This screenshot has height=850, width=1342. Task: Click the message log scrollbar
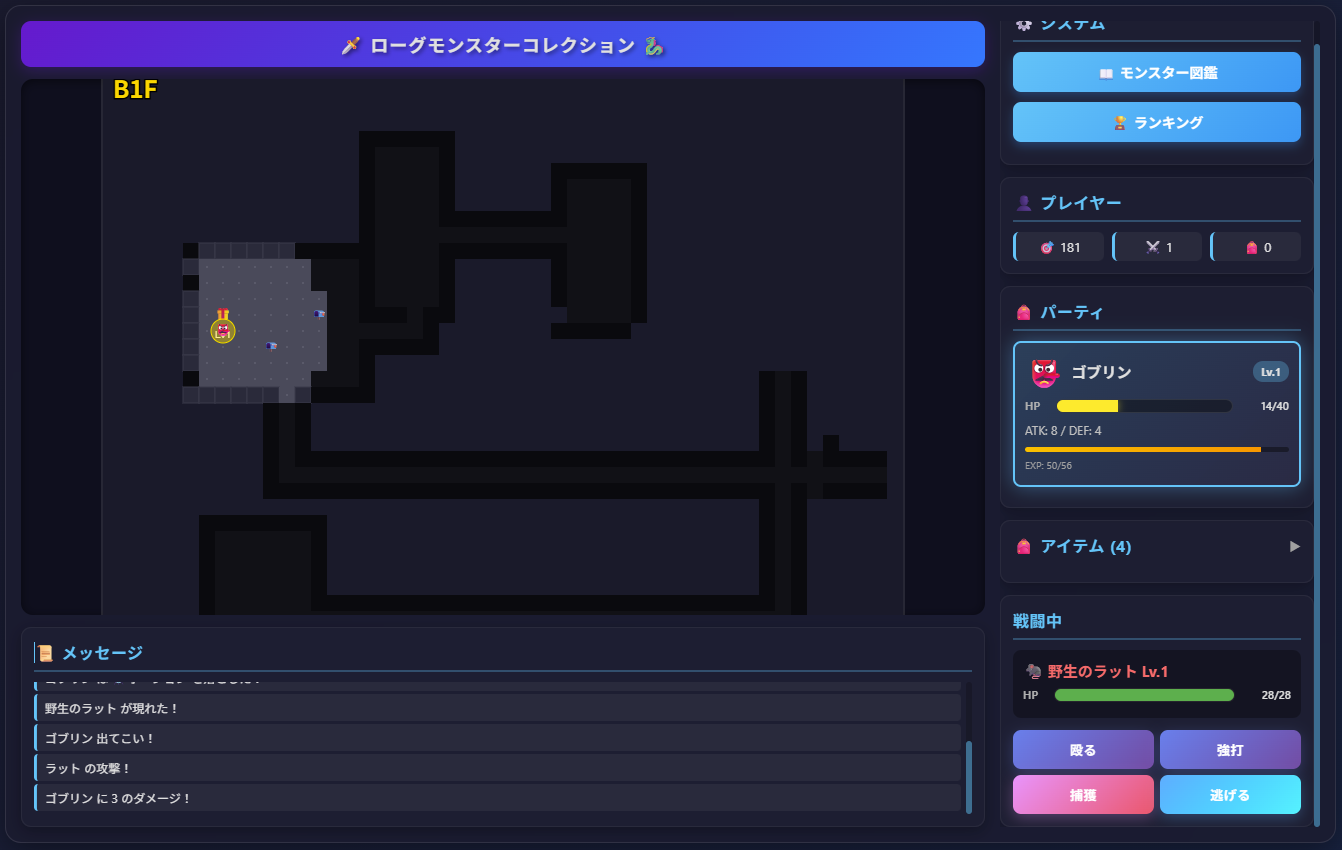coord(968,776)
